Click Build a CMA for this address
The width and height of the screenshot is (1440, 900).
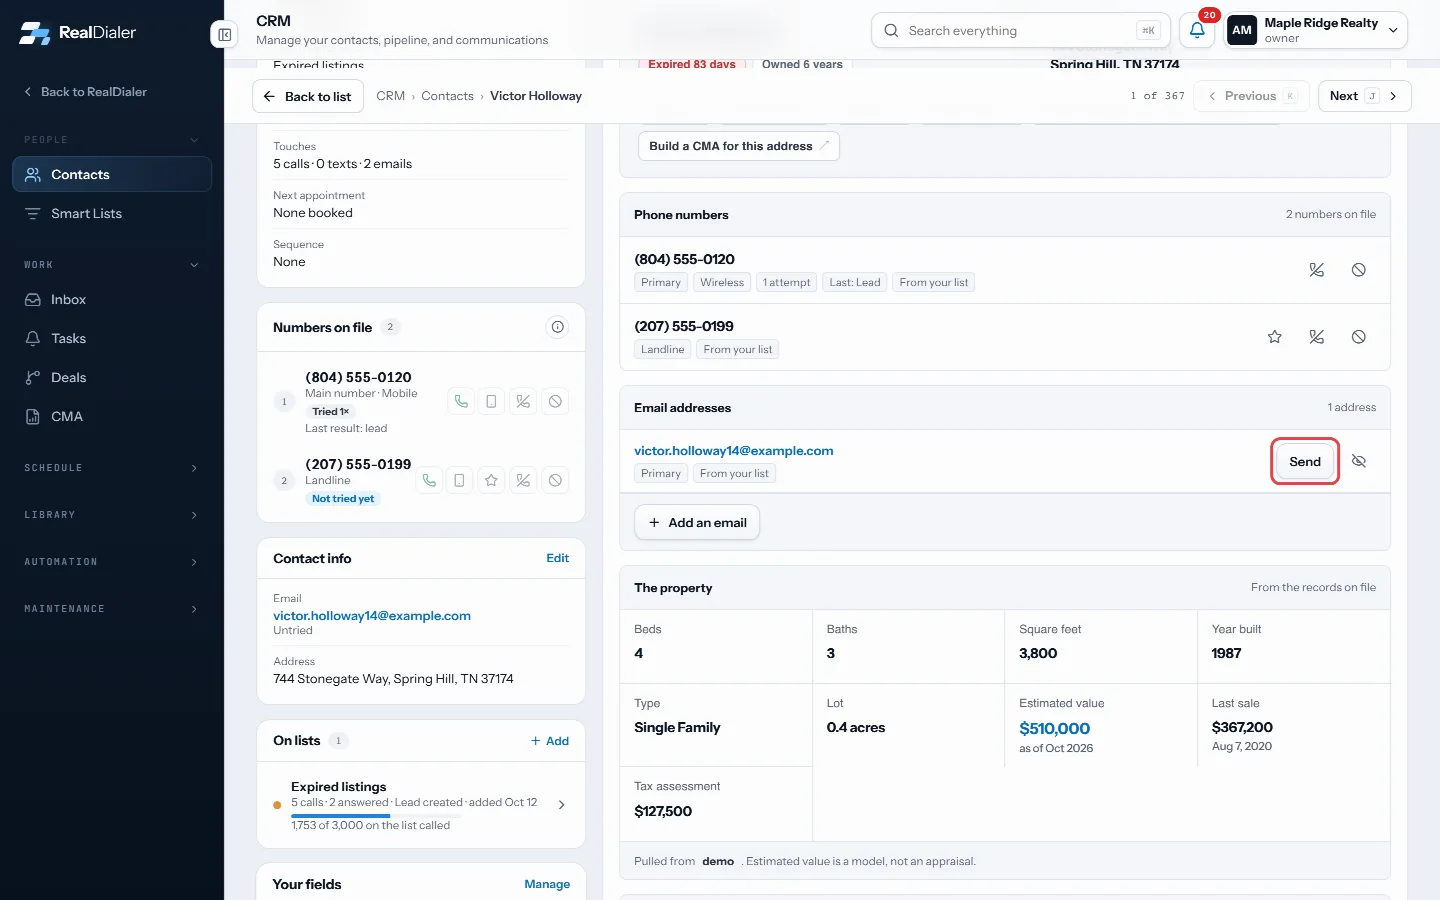739,146
